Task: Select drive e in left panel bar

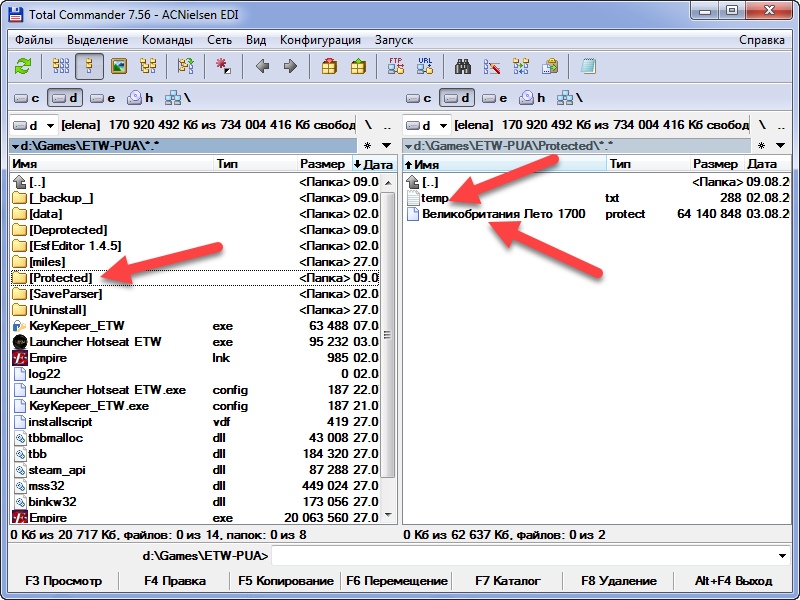Action: coord(103,98)
